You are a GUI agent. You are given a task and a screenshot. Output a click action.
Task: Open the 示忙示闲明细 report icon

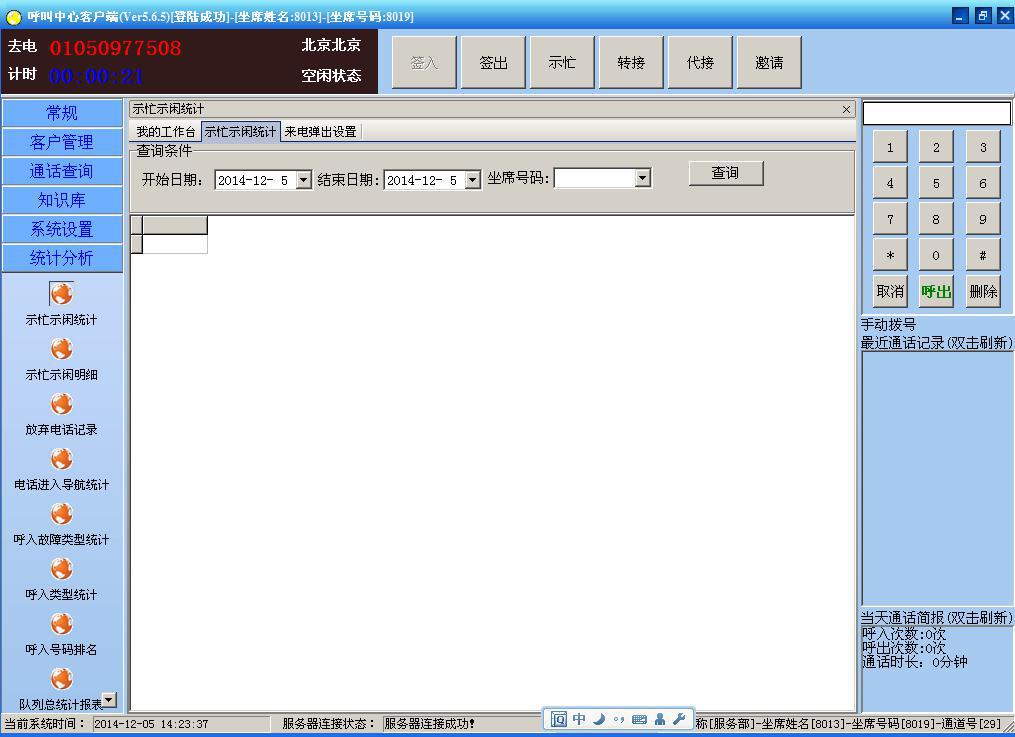pos(62,349)
